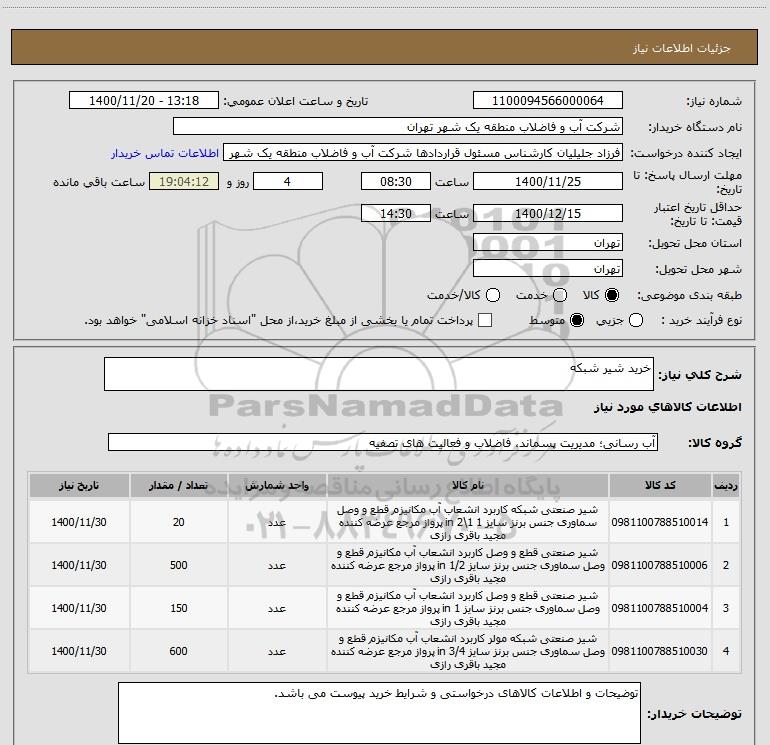770x745 pixels.
Task: Click response deadline date 1400/11/25
Action: [548, 182]
